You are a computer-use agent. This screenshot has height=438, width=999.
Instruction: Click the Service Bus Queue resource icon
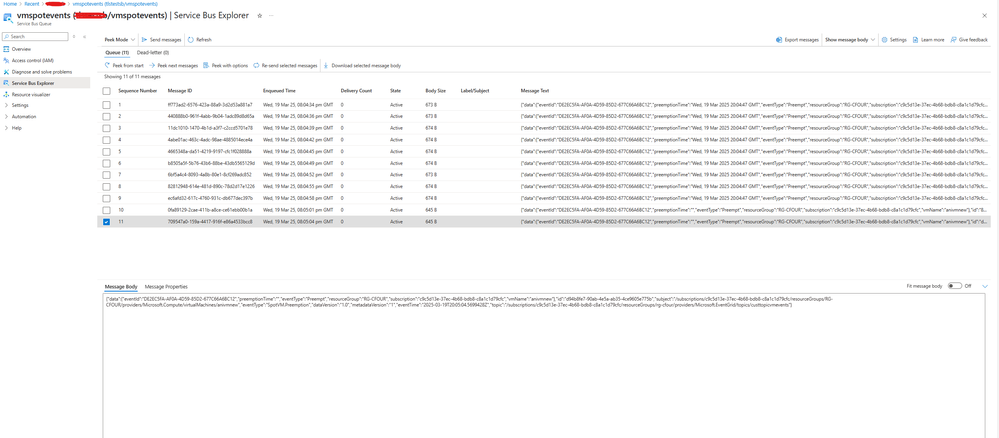coord(8,17)
